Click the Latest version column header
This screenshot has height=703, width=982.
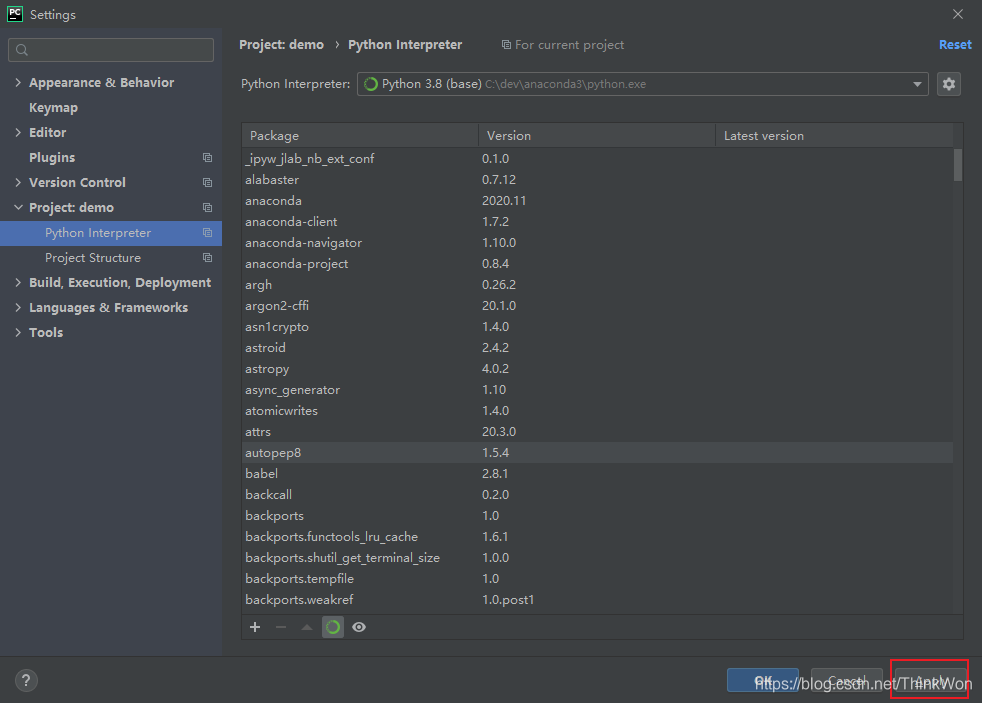(x=834, y=136)
